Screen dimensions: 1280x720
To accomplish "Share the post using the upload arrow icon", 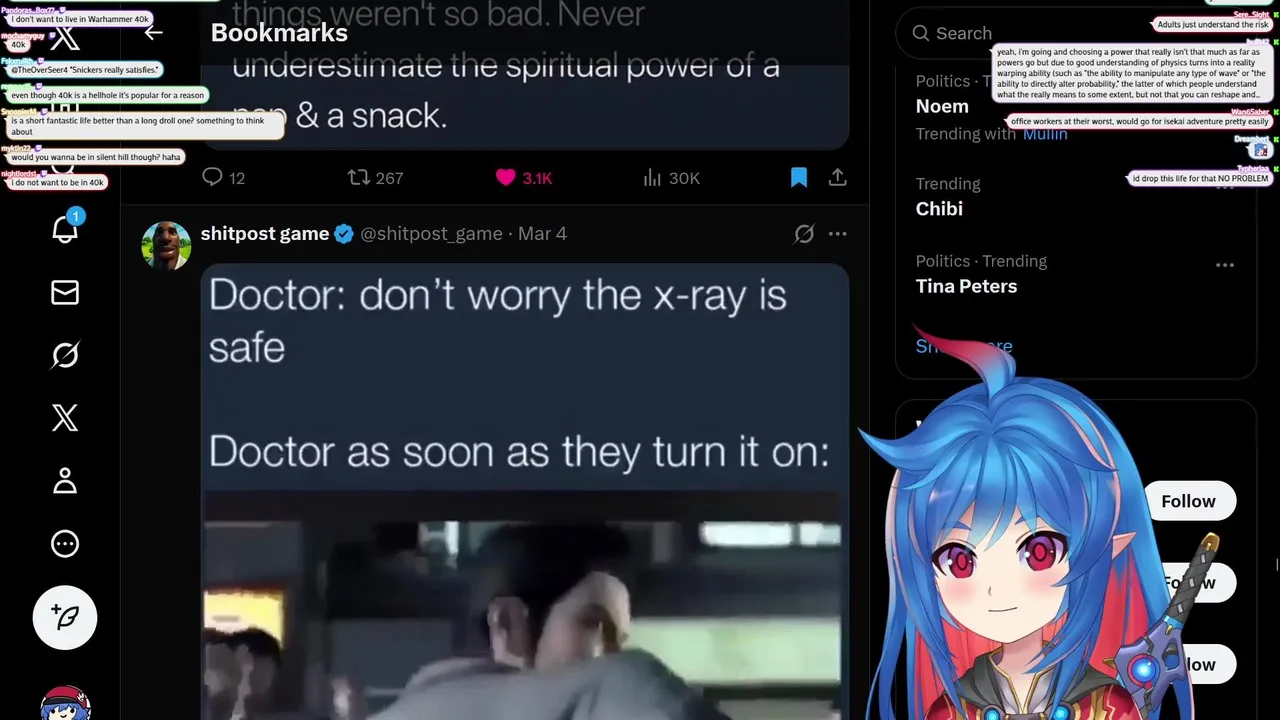I will point(838,178).
